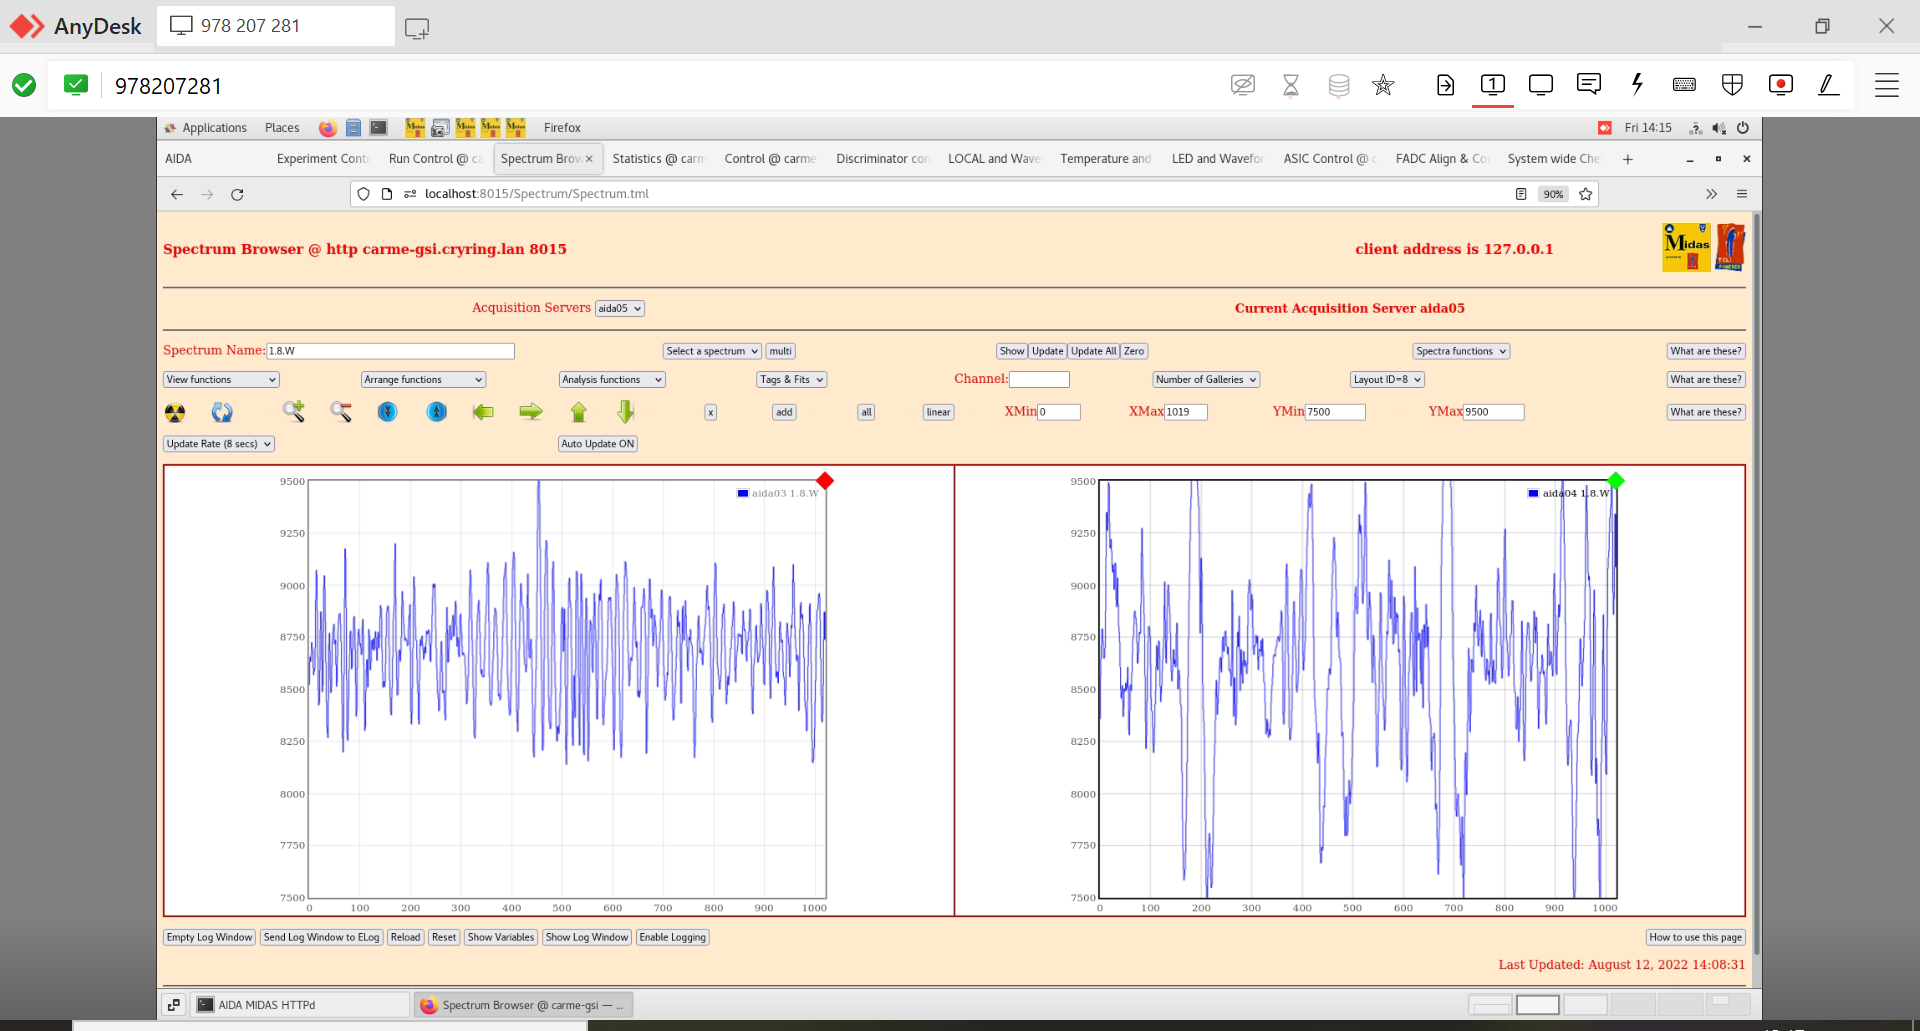The width and height of the screenshot is (1920, 1031).
Task: Bookmark this page with the star icon
Action: [1586, 194]
